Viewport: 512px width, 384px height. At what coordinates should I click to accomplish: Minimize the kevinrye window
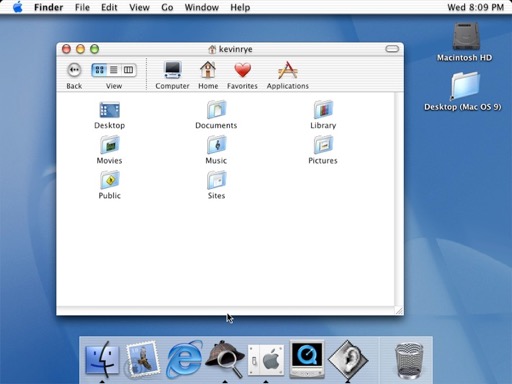coord(80,49)
